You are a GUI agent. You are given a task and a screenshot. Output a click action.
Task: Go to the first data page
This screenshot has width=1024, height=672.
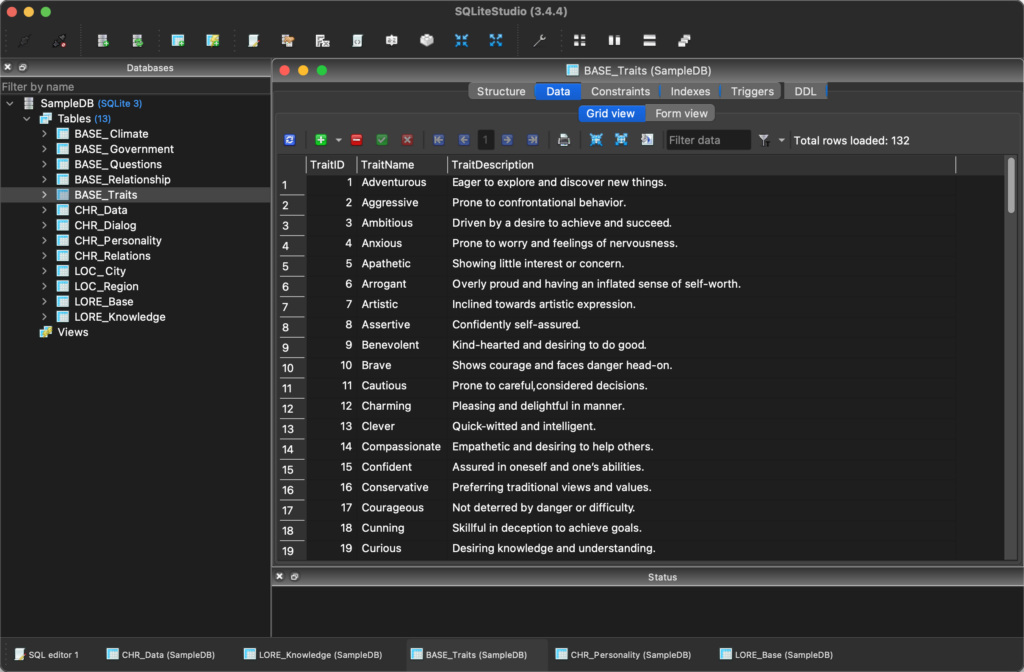click(x=439, y=140)
